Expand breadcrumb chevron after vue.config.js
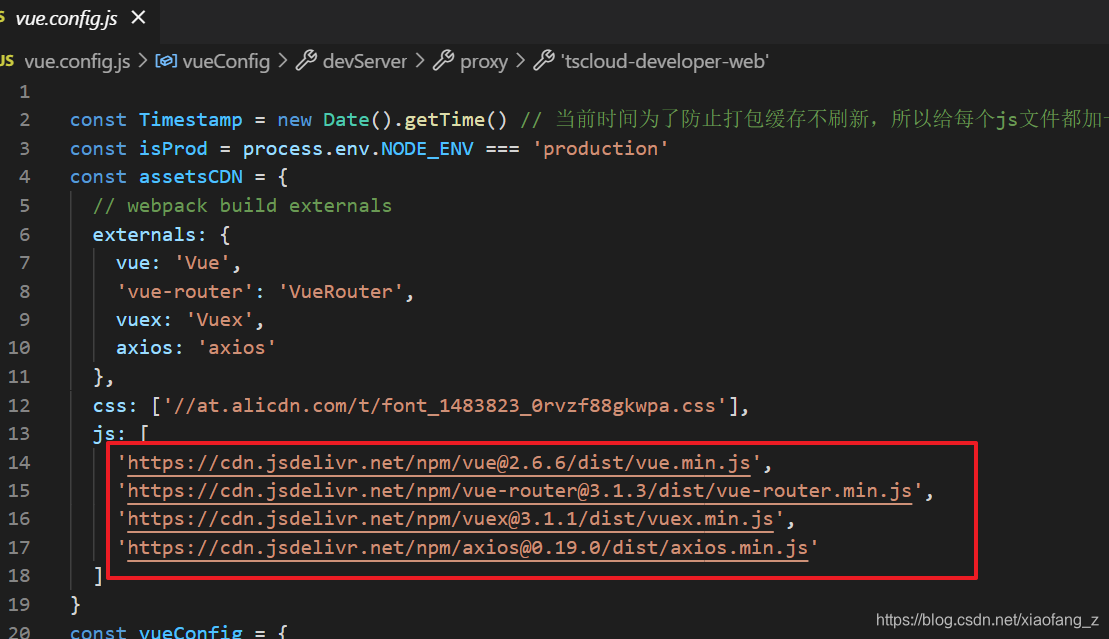Screen dimensions: 1109x639 (x=142, y=61)
